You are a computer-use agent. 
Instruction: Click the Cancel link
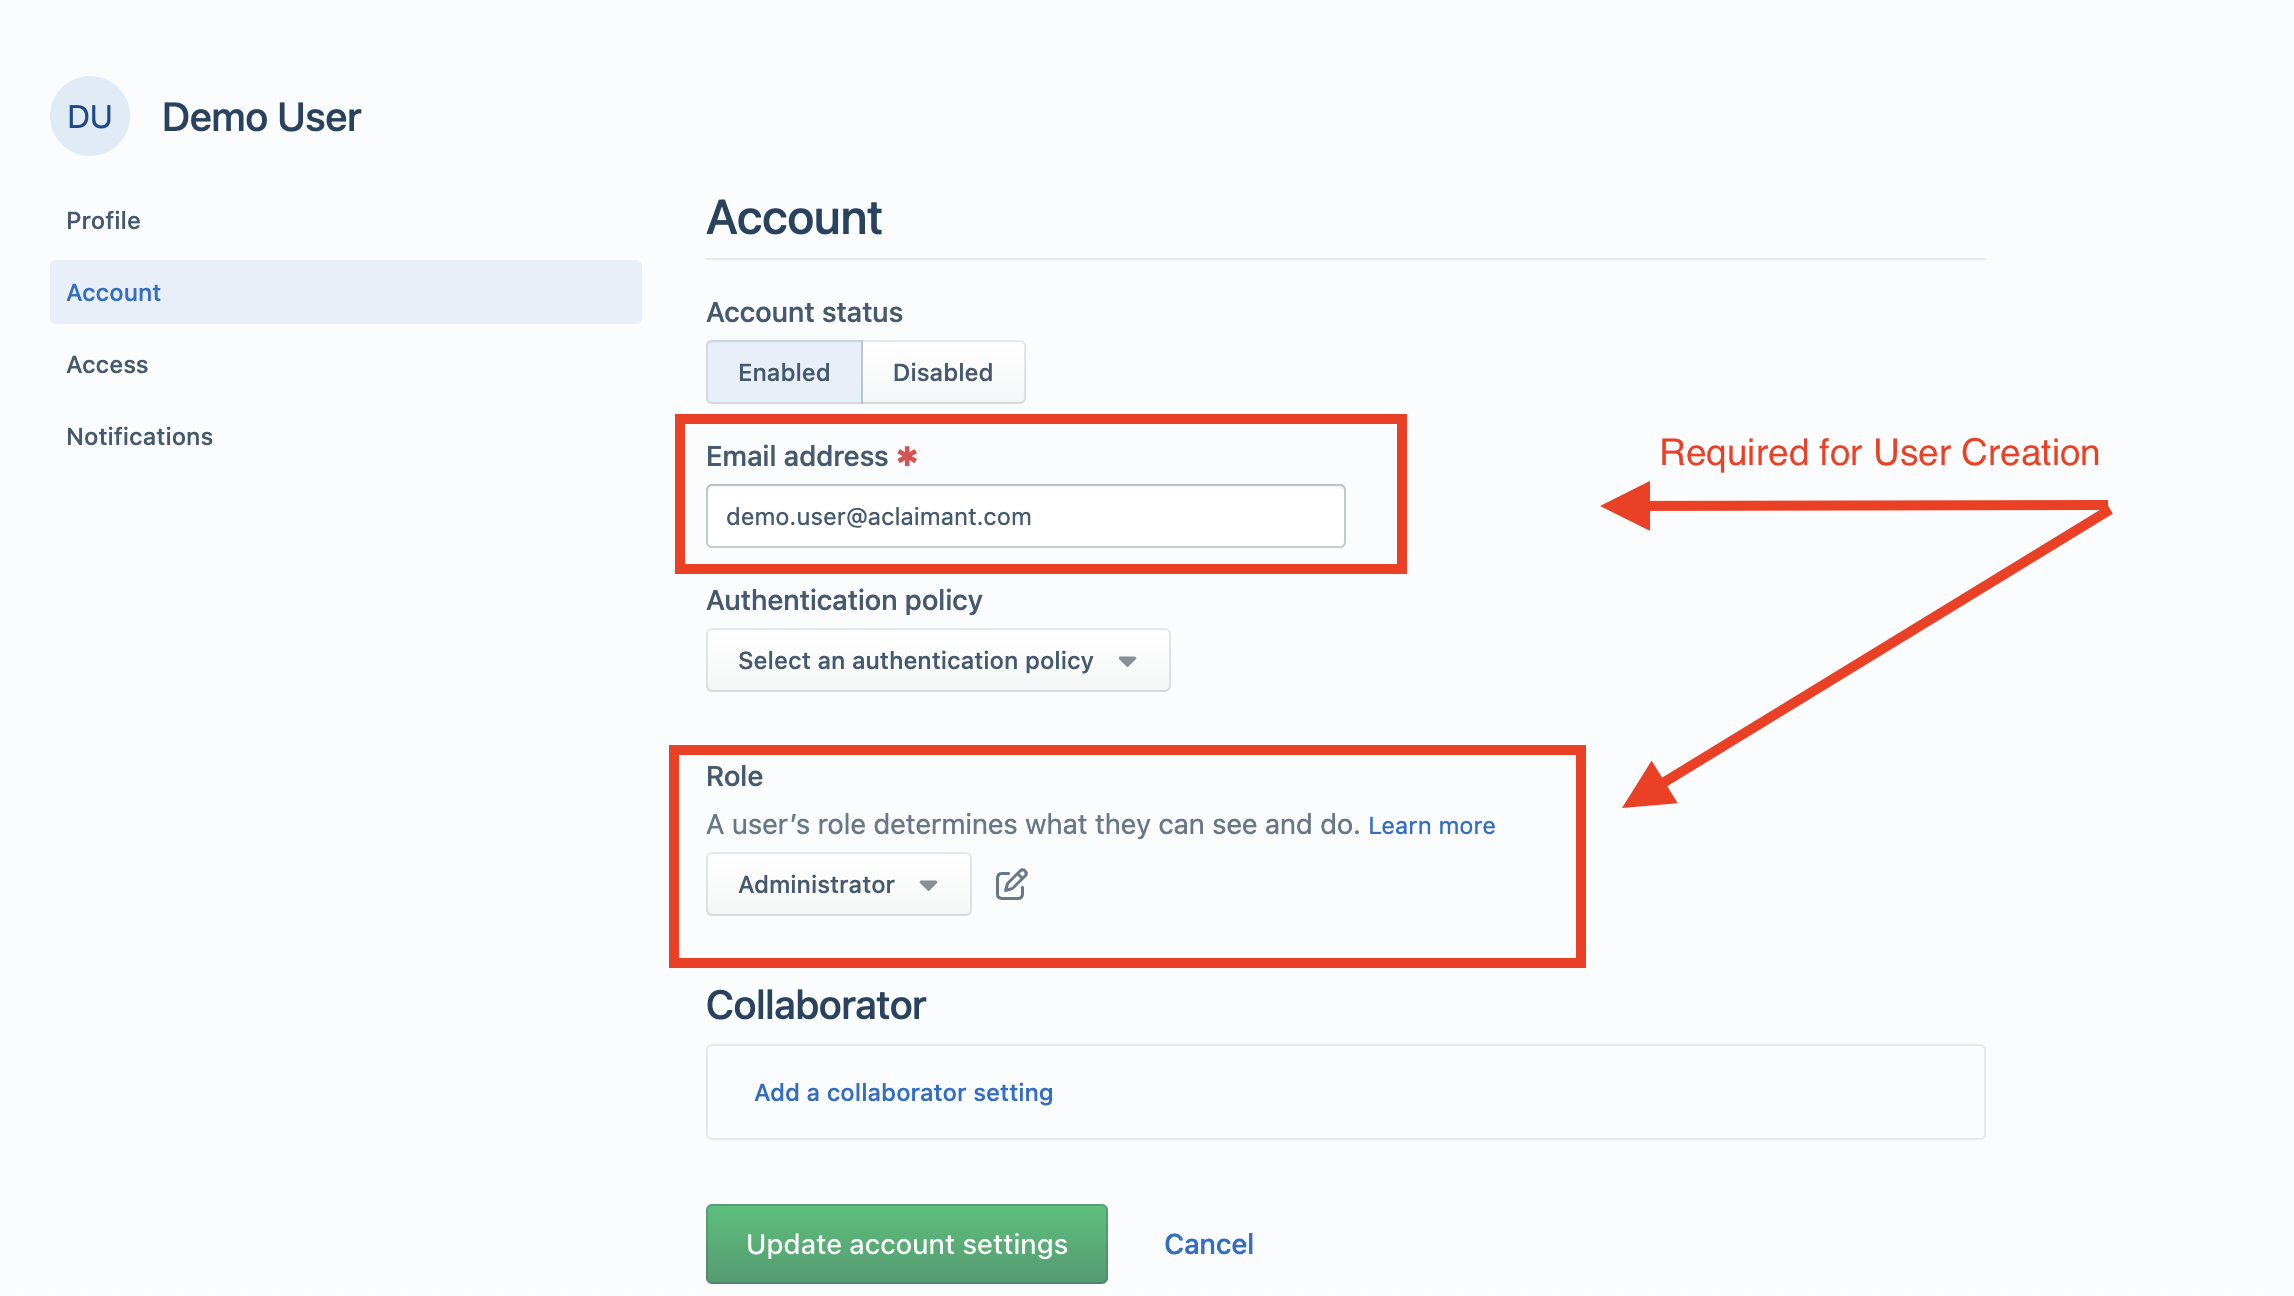pos(1208,1244)
